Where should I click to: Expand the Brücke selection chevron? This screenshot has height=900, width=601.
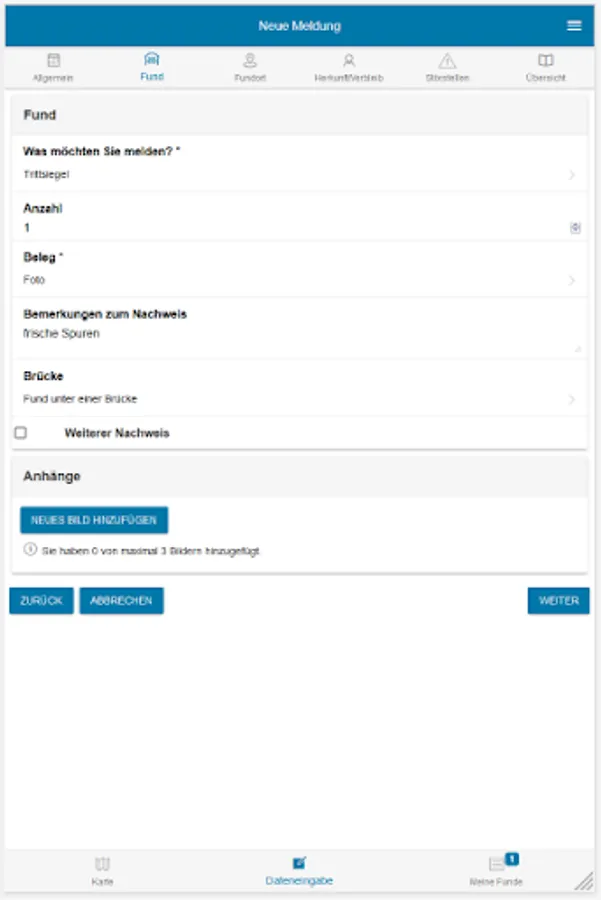click(x=572, y=399)
